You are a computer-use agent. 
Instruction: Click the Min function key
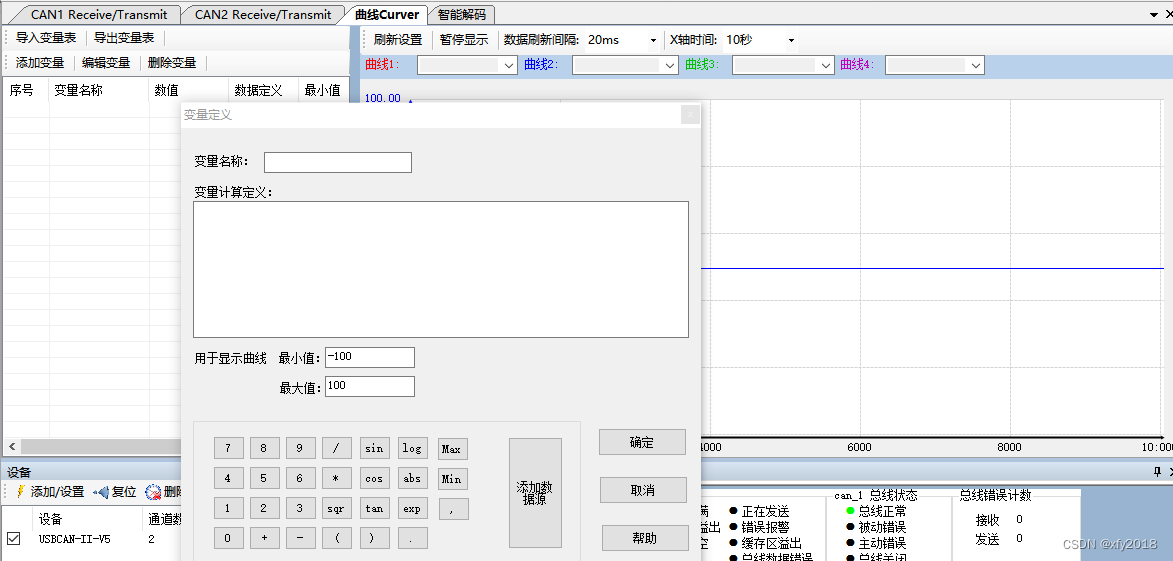(453, 479)
